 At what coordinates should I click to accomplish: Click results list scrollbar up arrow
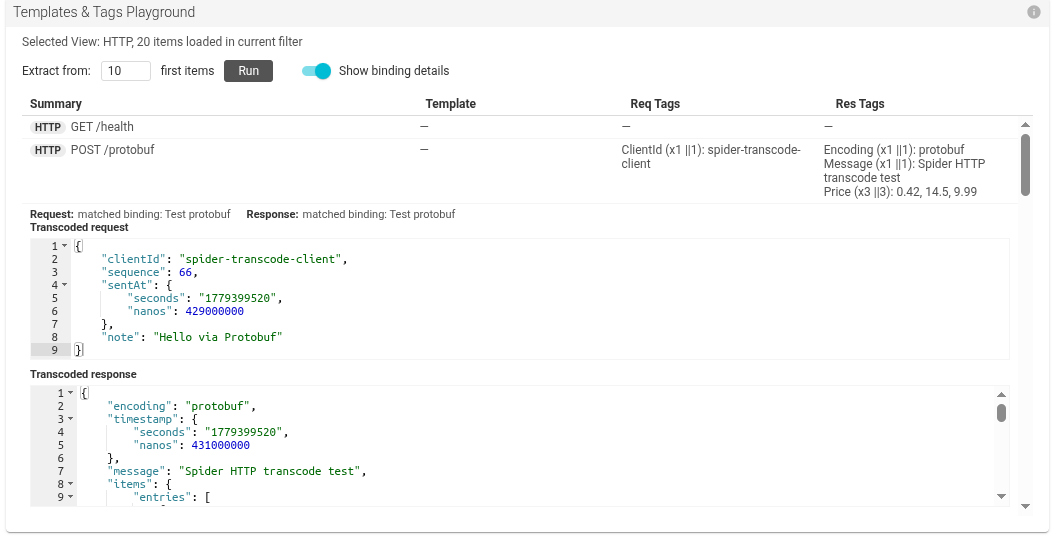tap(1025, 124)
